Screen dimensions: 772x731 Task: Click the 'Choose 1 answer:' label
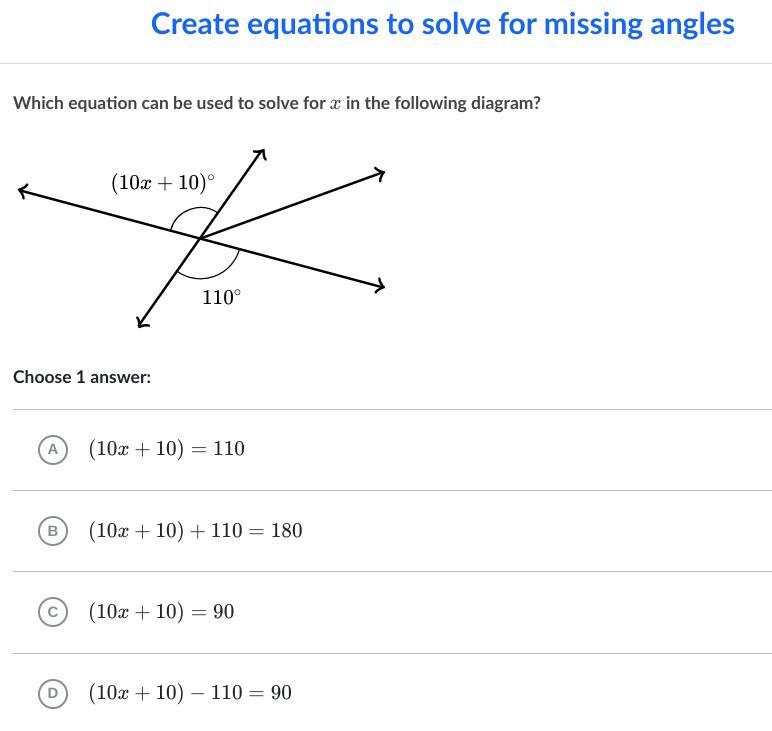(82, 377)
